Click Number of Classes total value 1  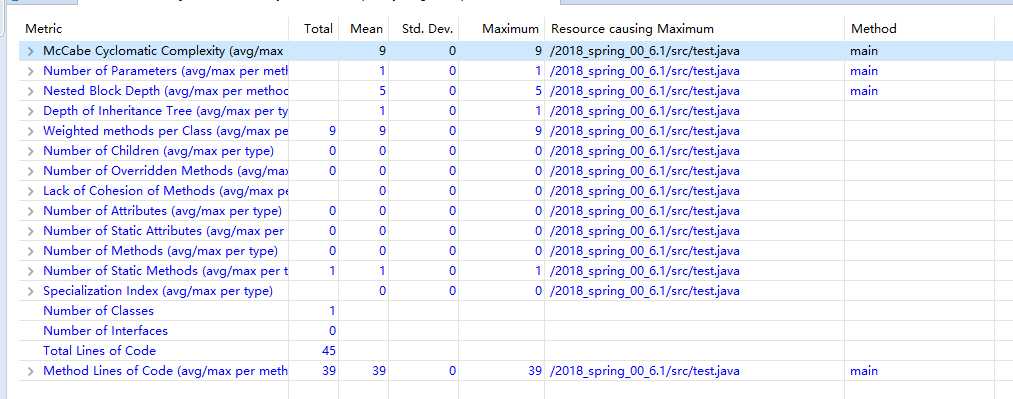(332, 311)
